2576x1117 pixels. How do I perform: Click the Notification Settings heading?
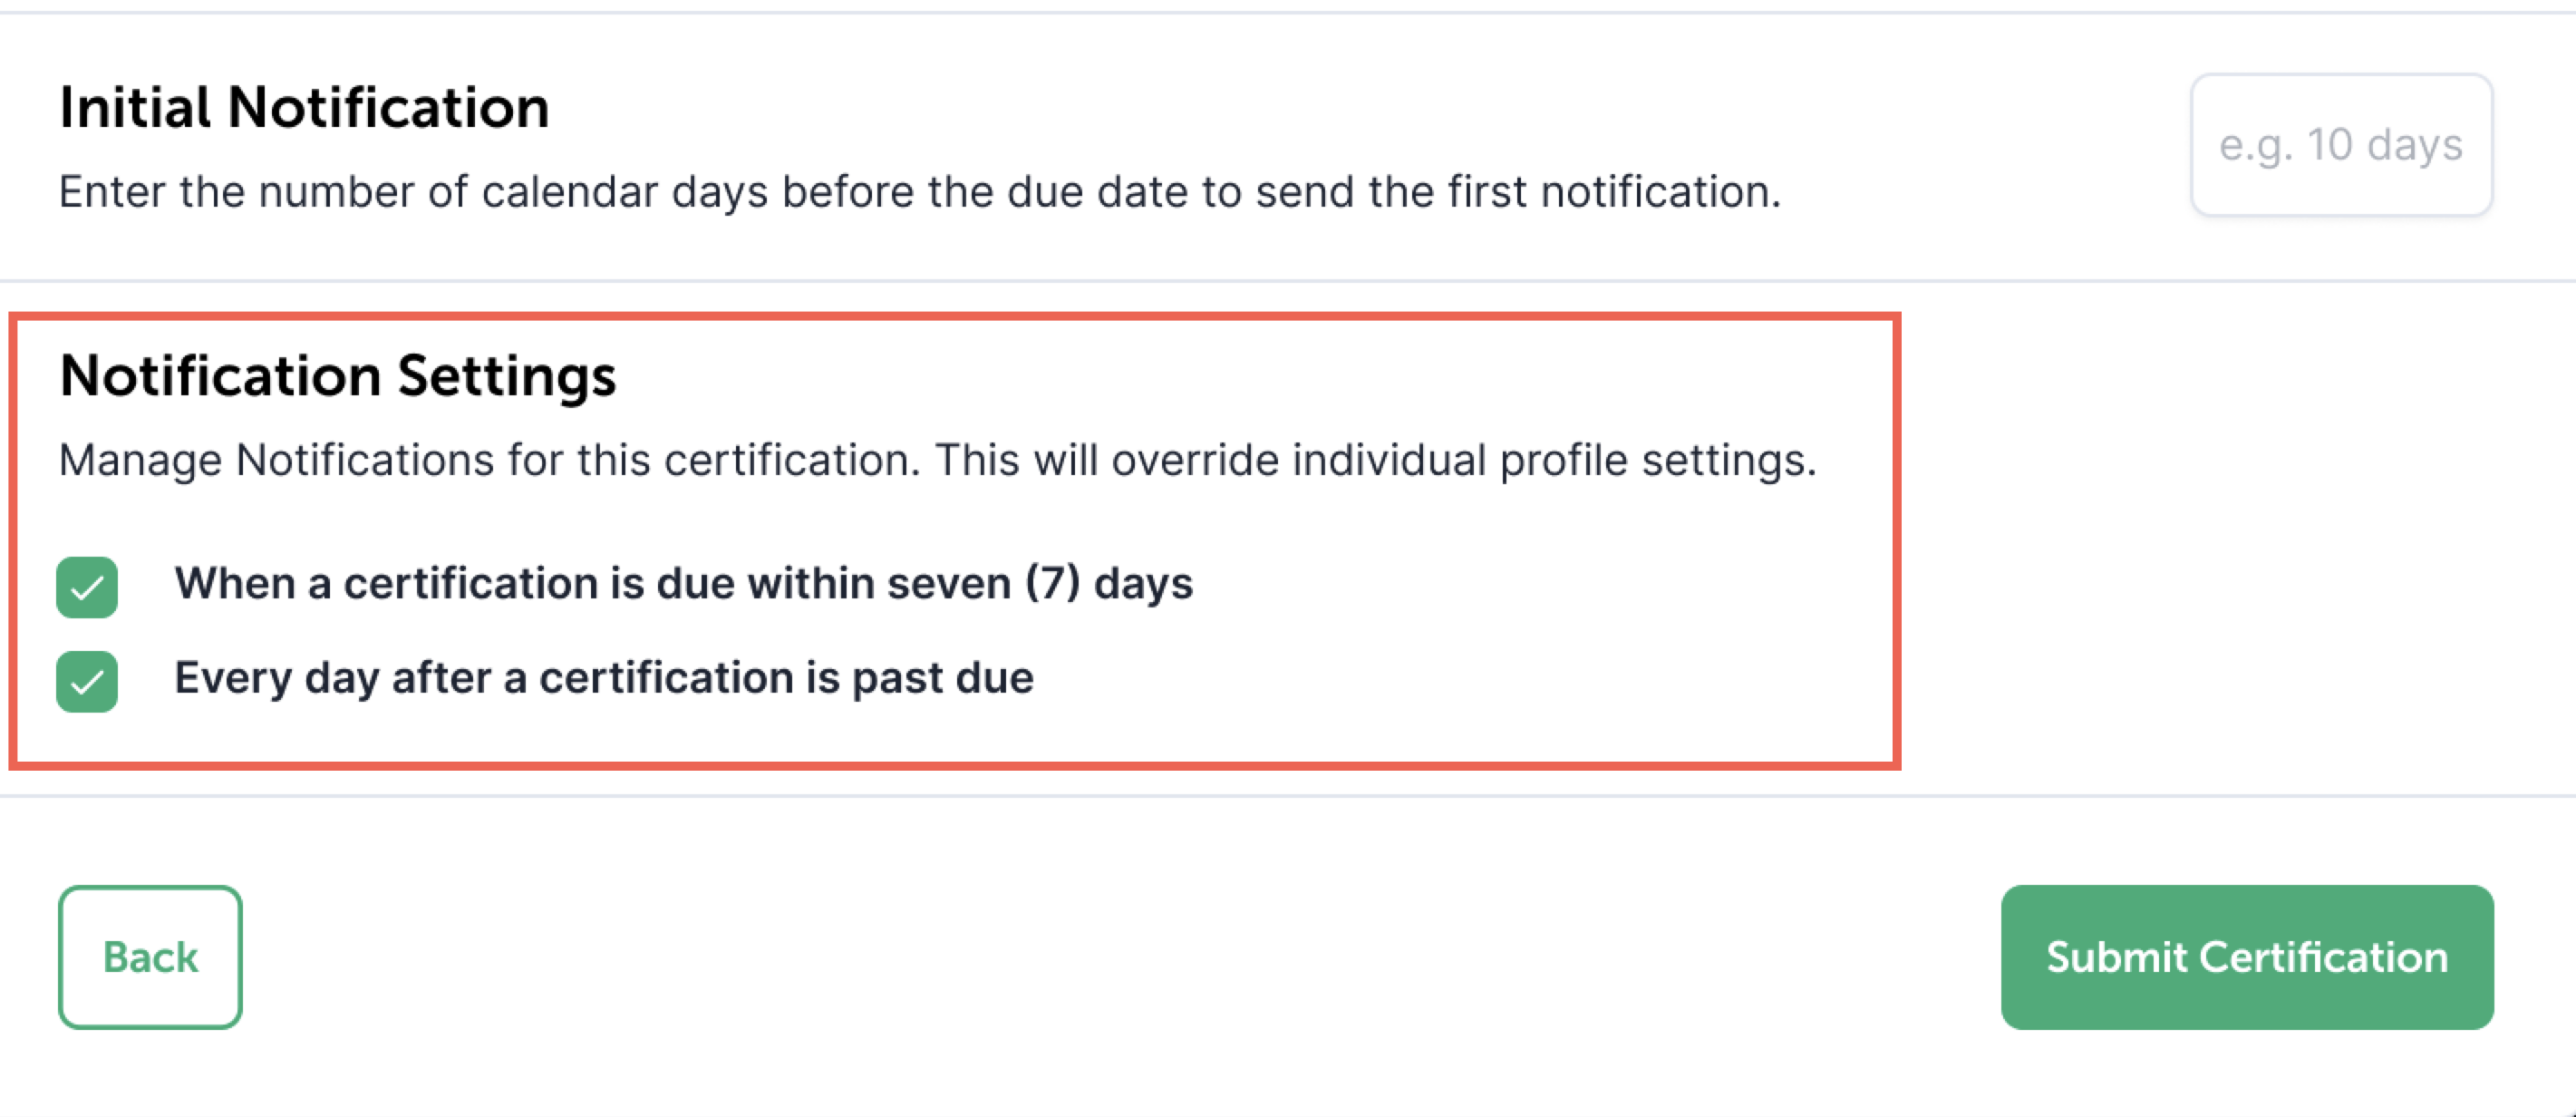pos(338,376)
